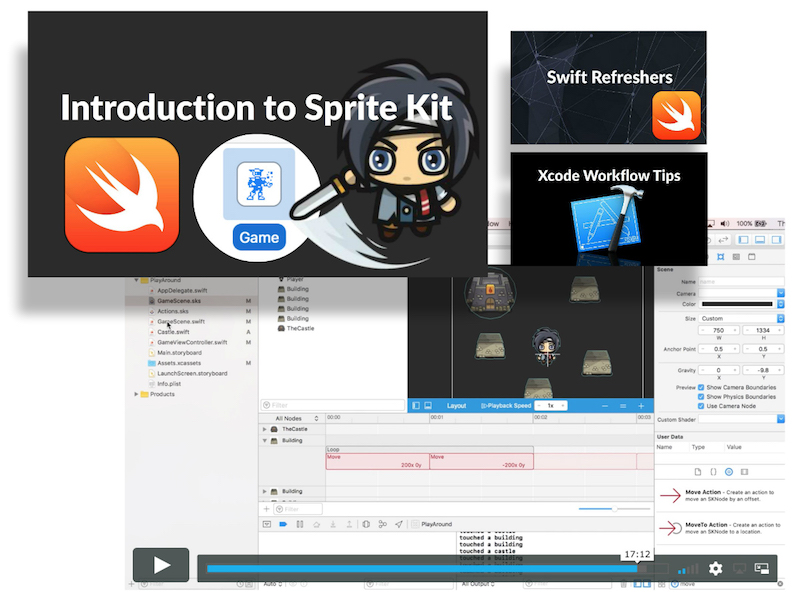This screenshot has width=800, height=595.
Task: Click the black scene Color swatch
Action: point(737,304)
